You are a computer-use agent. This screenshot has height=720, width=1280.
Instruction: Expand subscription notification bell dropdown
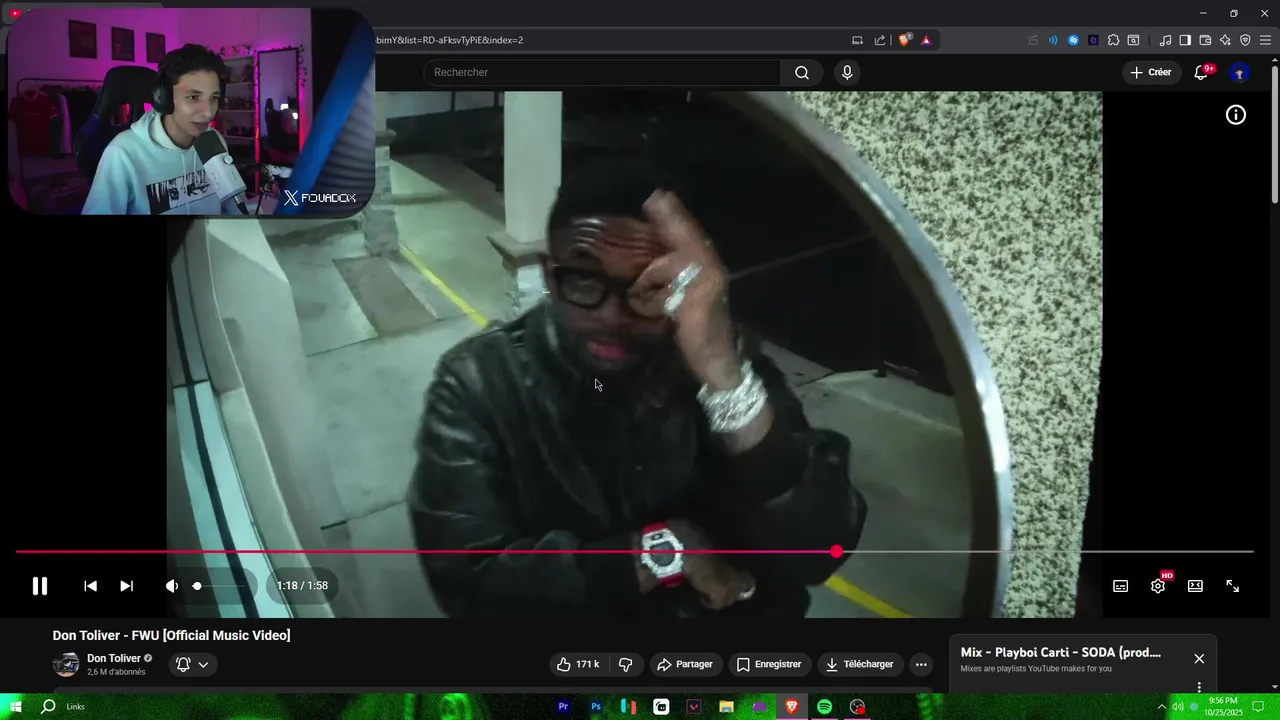pos(192,664)
